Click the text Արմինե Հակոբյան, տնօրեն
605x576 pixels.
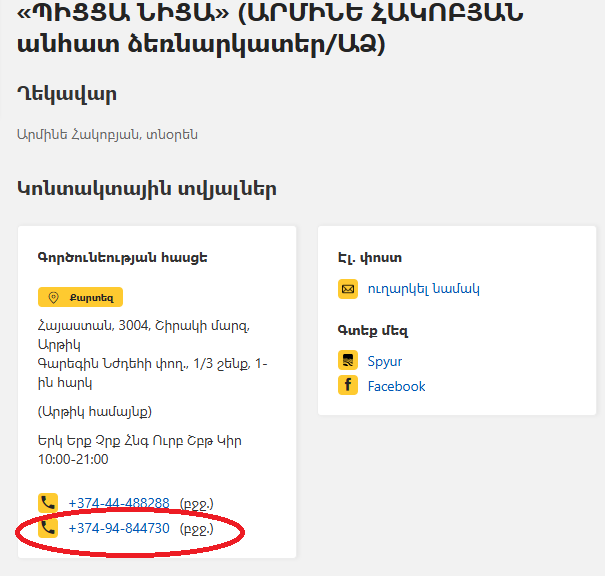pos(107,135)
